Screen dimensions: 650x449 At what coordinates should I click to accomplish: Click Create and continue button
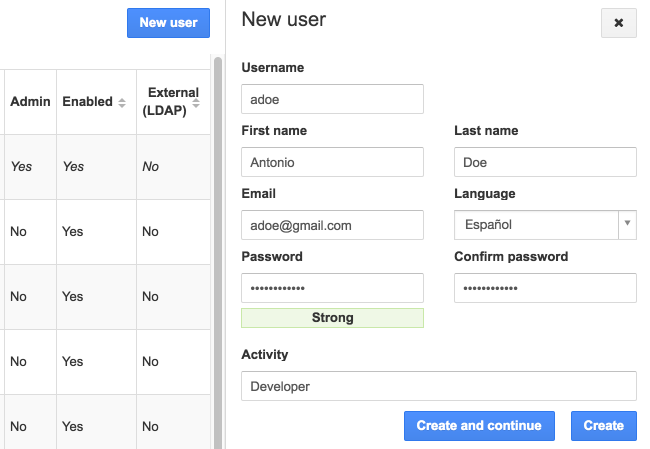pos(479,425)
